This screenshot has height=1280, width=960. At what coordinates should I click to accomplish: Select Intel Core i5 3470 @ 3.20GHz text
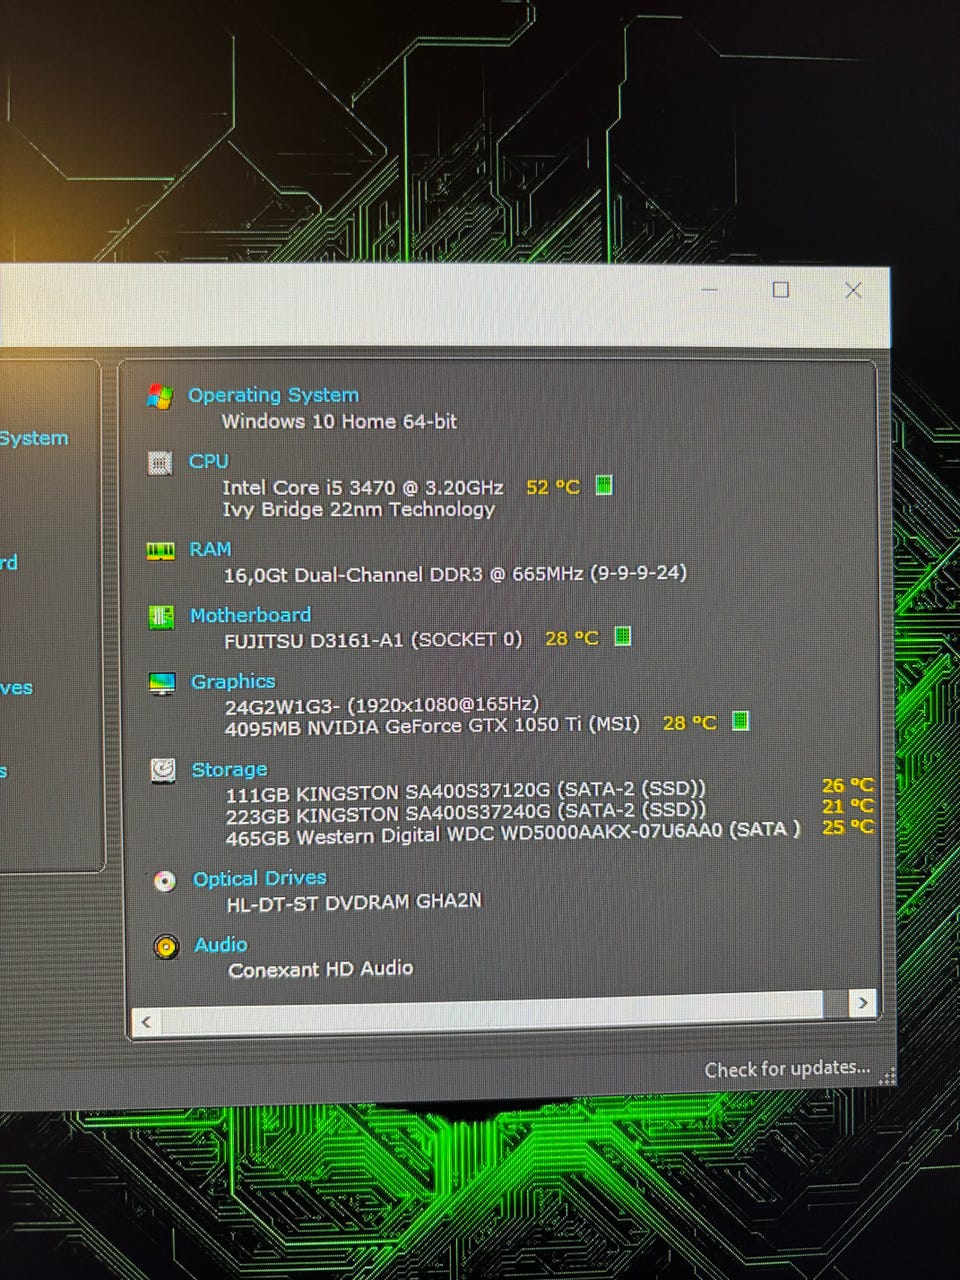click(363, 487)
